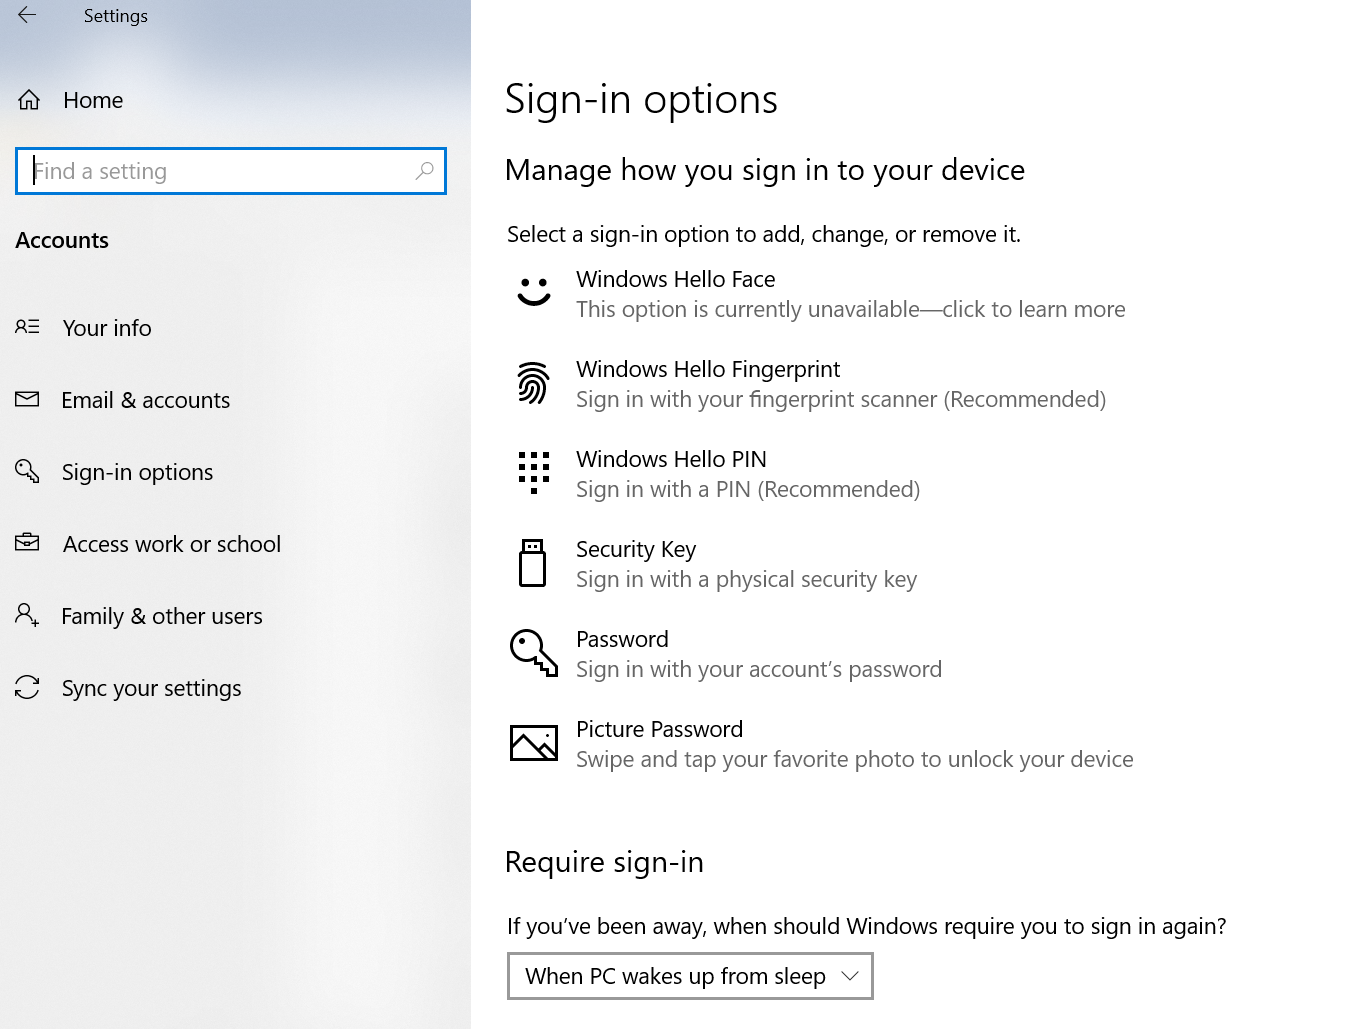The width and height of the screenshot is (1367, 1029).
Task: Click the Windows Hello Fingerprint icon
Action: (533, 382)
